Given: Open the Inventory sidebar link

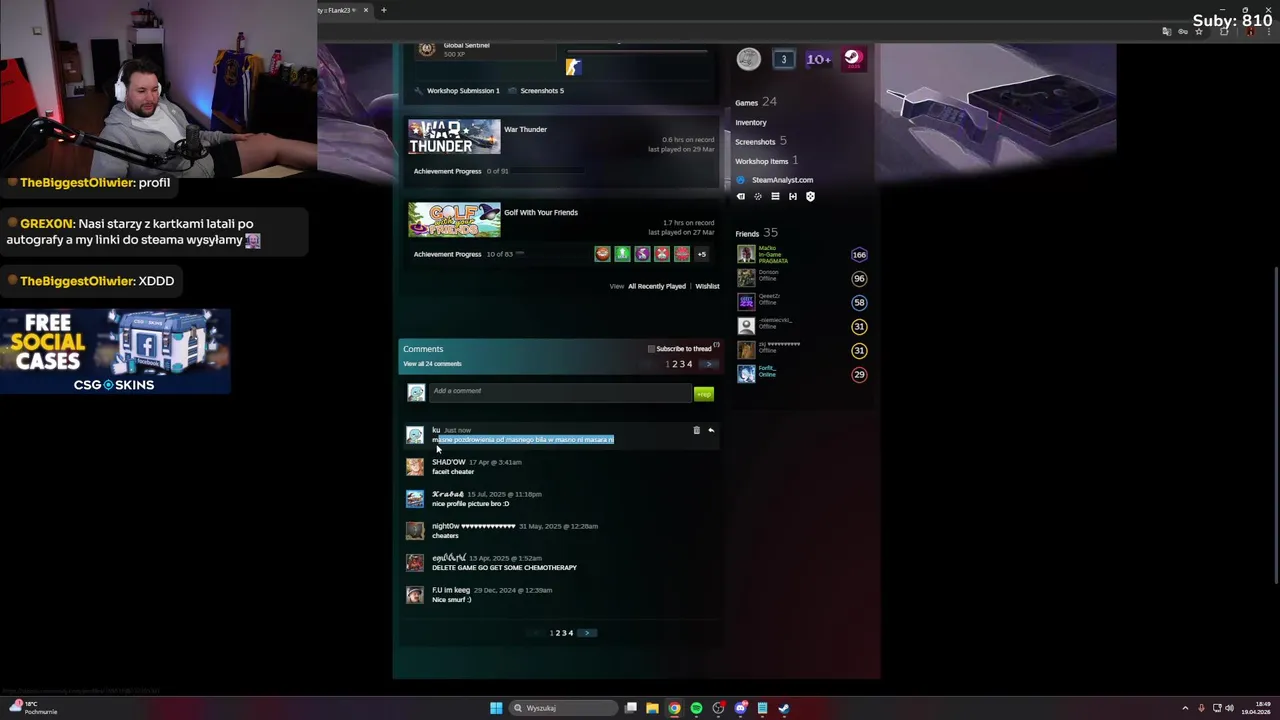Looking at the screenshot, I should tap(751, 122).
